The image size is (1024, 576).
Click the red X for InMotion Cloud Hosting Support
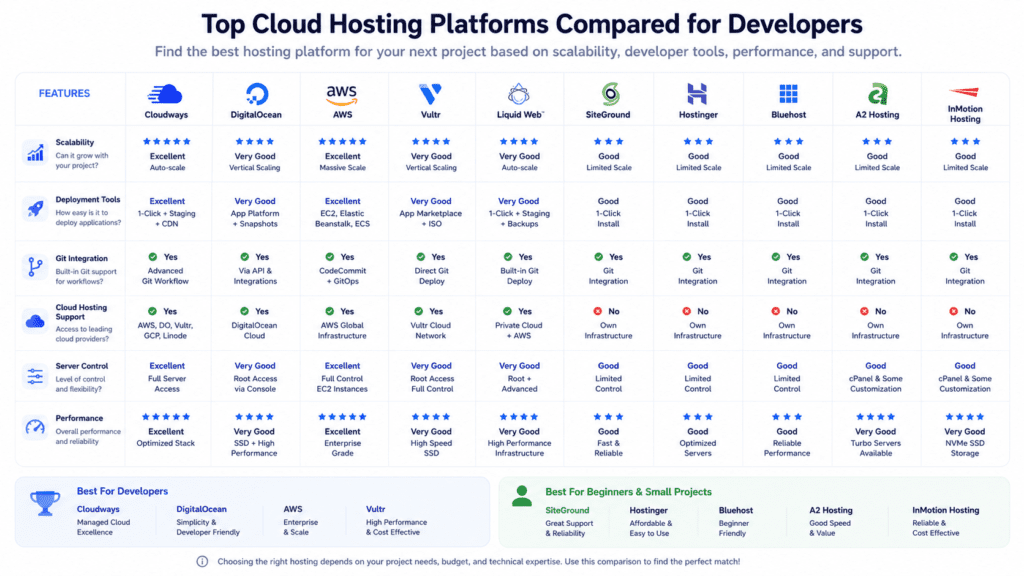pyautogui.click(x=953, y=312)
